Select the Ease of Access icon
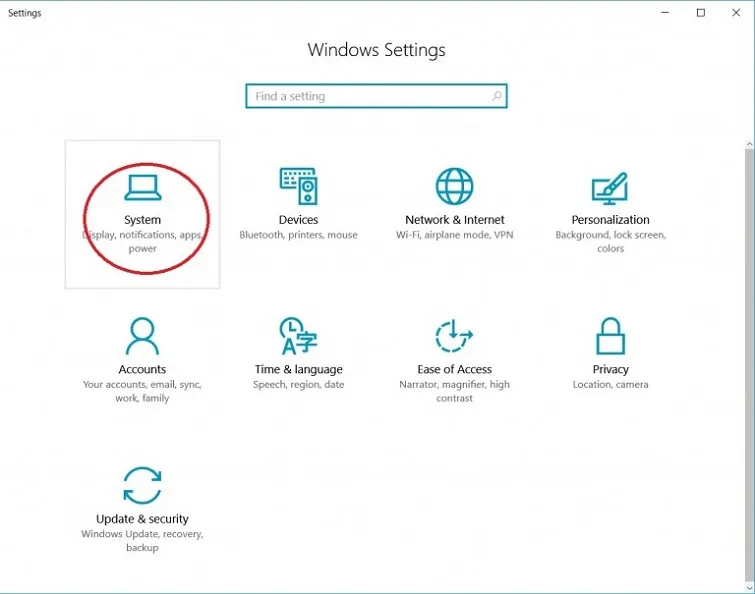 click(455, 336)
